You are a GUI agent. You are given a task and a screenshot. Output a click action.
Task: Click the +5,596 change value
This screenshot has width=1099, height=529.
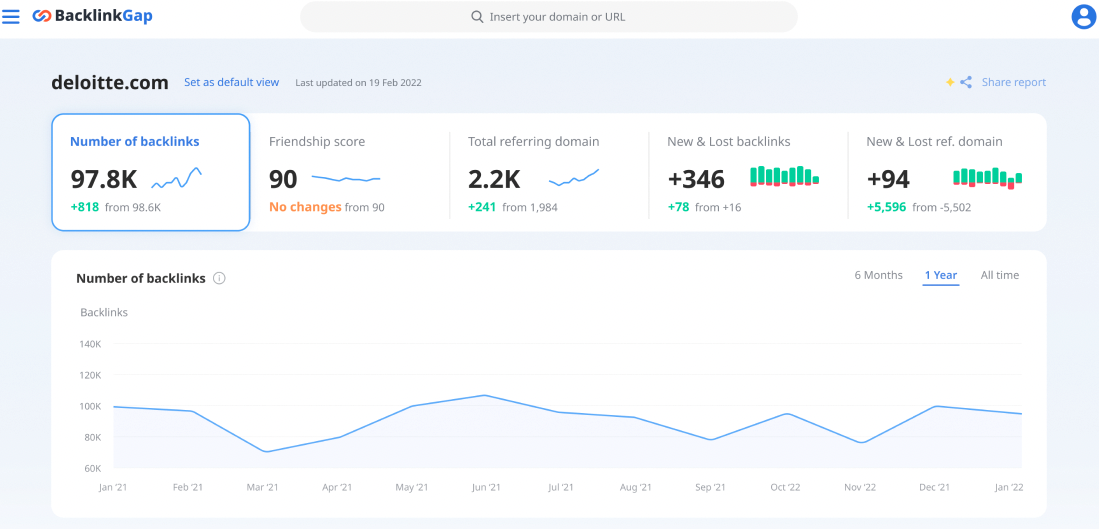click(x=886, y=207)
